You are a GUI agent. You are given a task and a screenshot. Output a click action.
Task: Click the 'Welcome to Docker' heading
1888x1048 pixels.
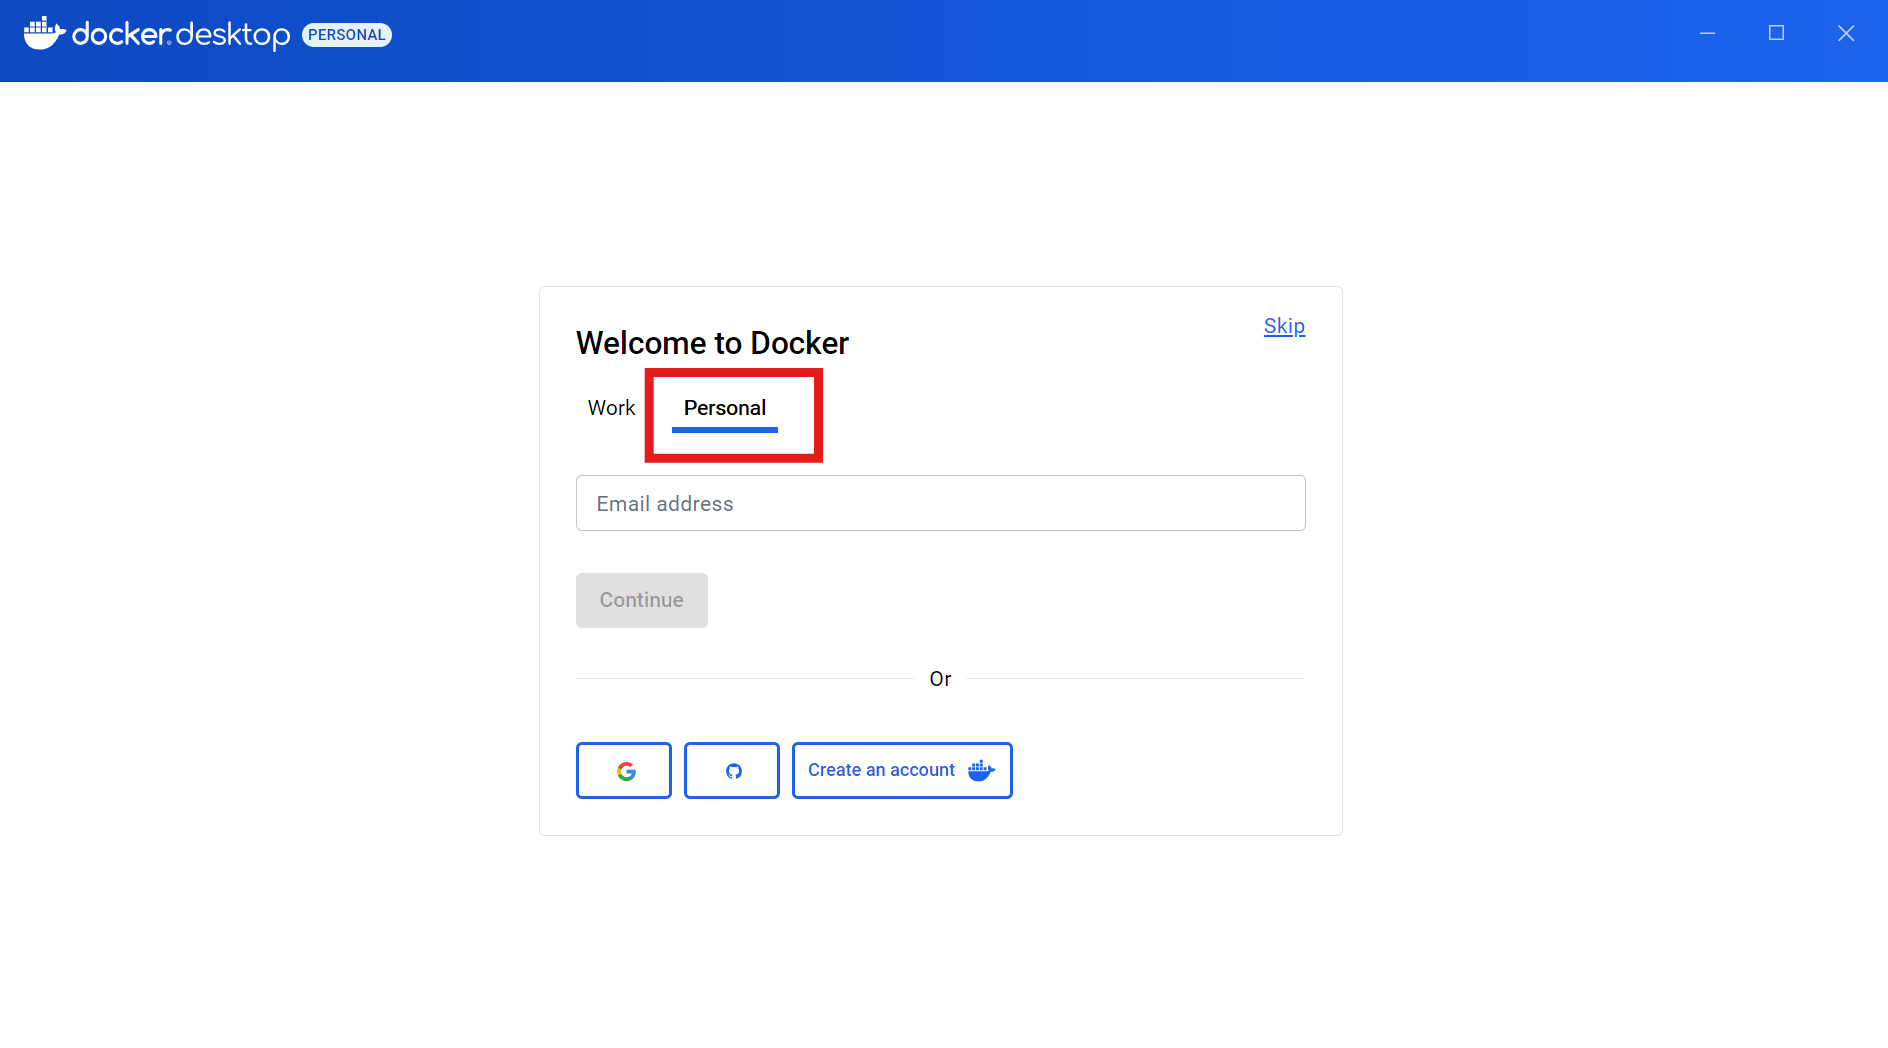pyautogui.click(x=712, y=343)
